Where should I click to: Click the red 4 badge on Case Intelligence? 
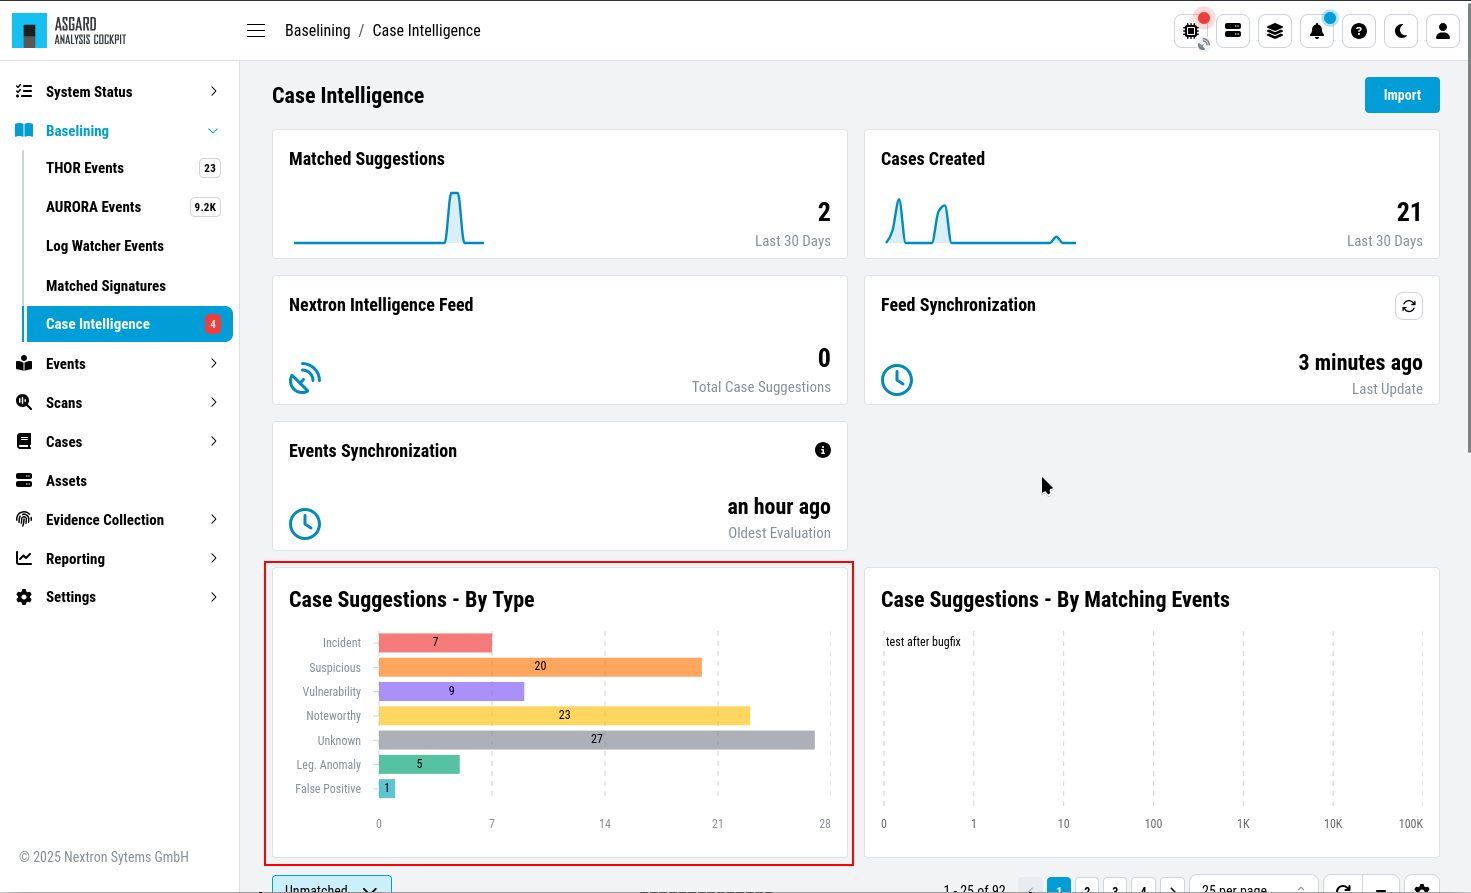213,324
